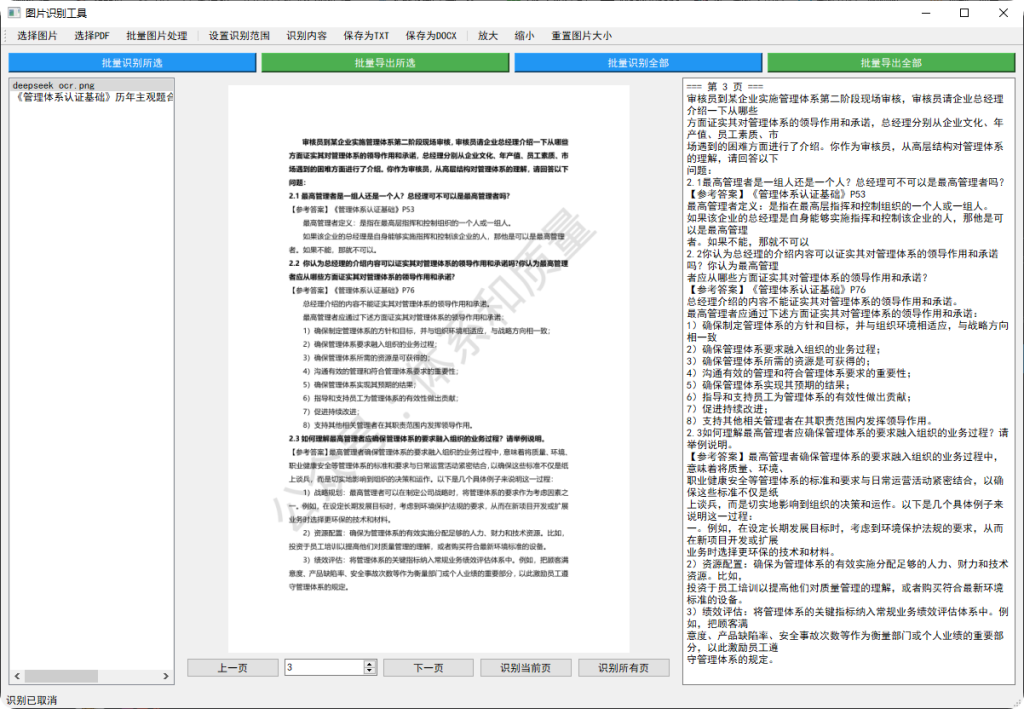Recognize current page via 识别当前页
Image resolution: width=1024 pixels, height=709 pixels.
[x=526, y=667]
